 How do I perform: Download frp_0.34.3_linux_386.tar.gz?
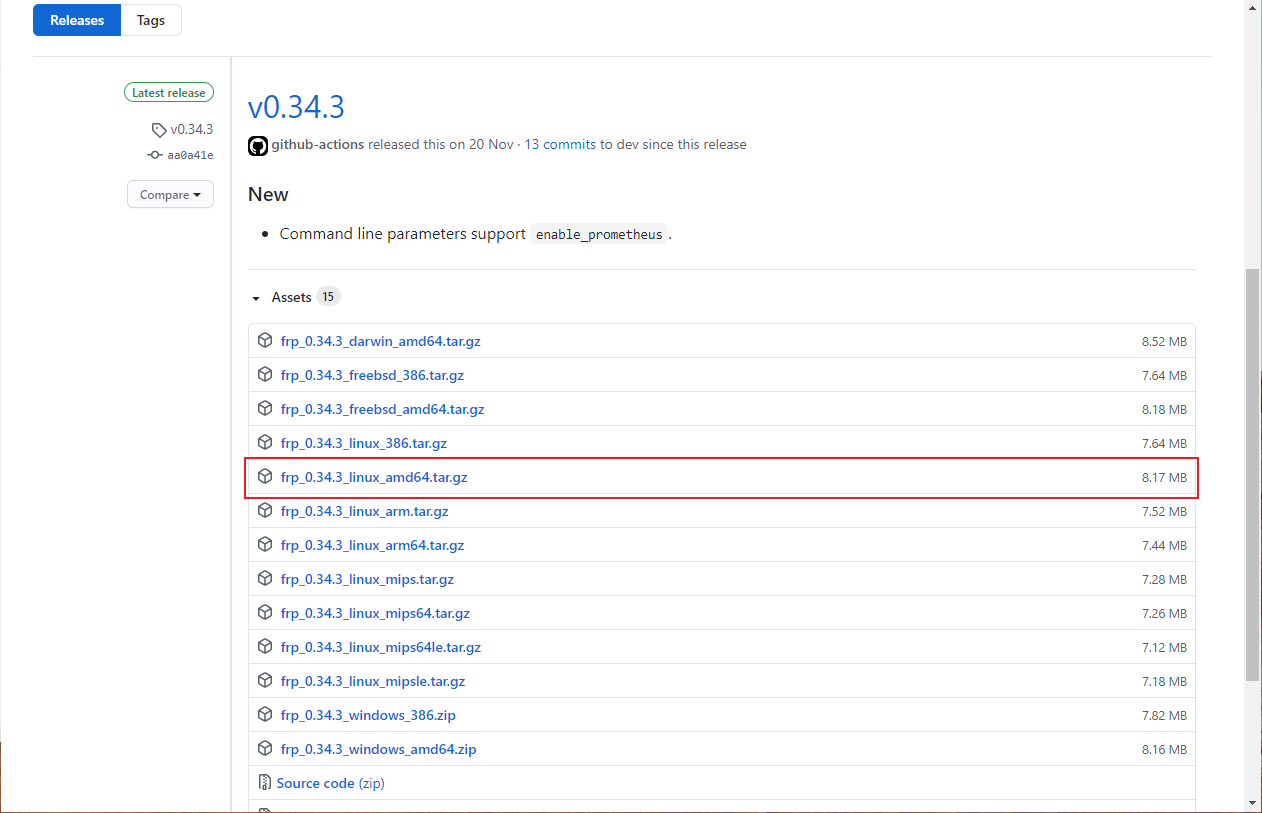pos(364,443)
